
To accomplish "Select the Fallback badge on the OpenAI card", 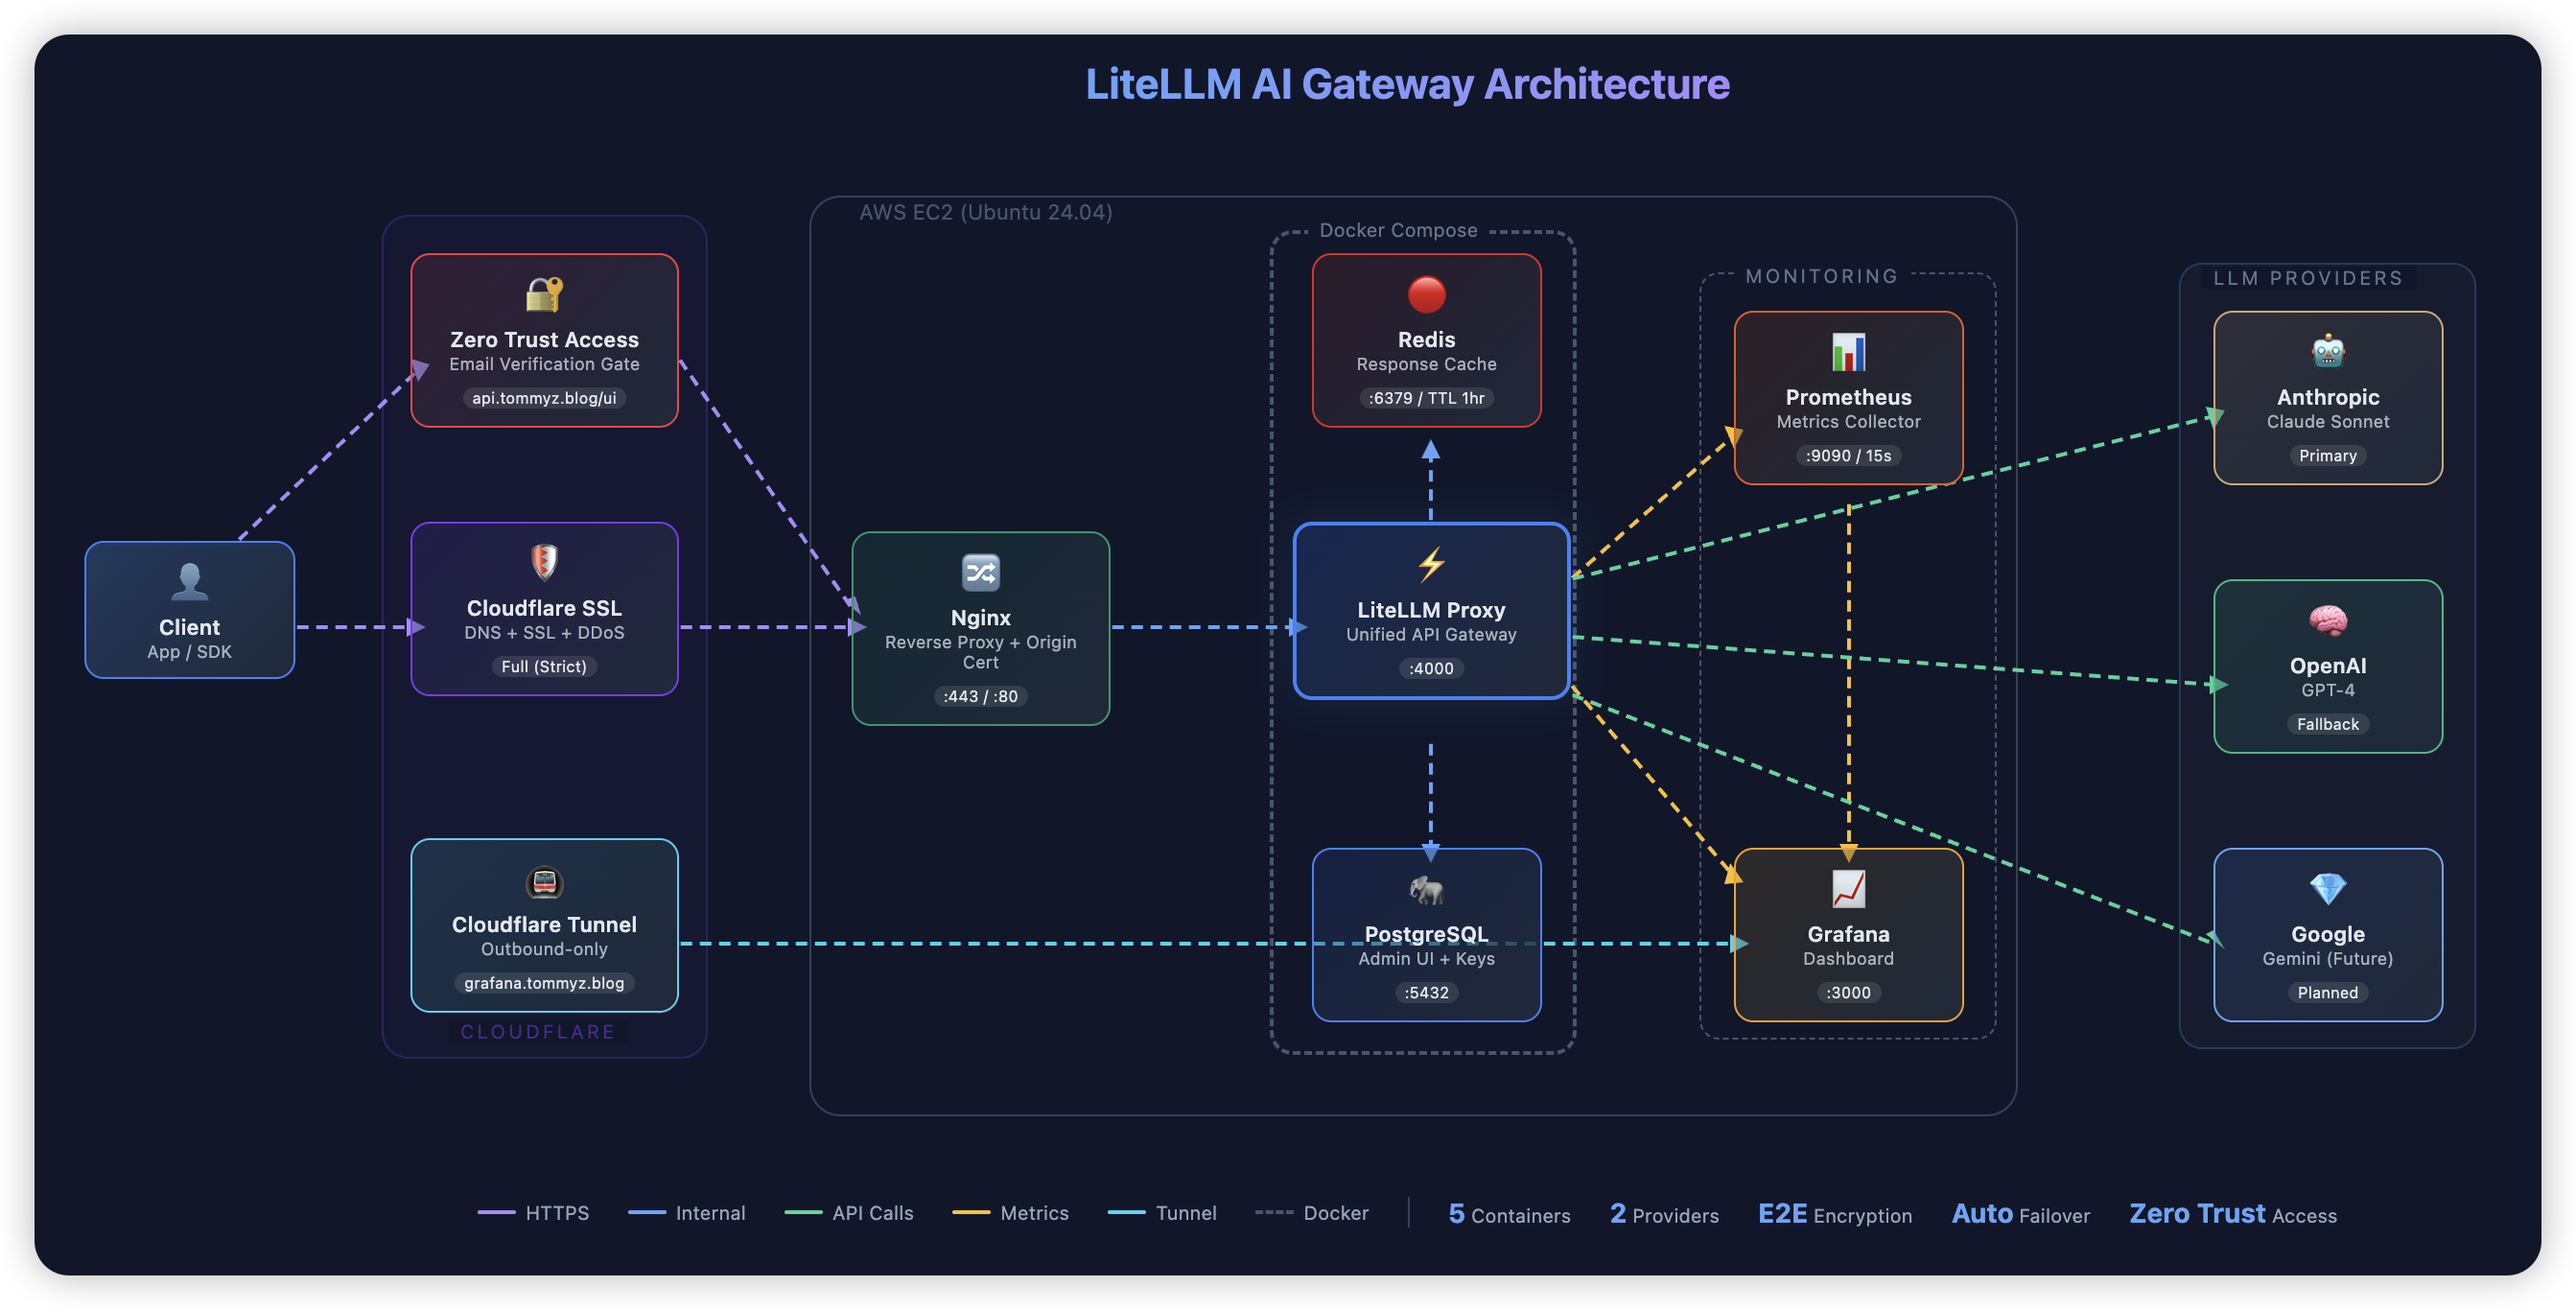I will coord(2328,724).
